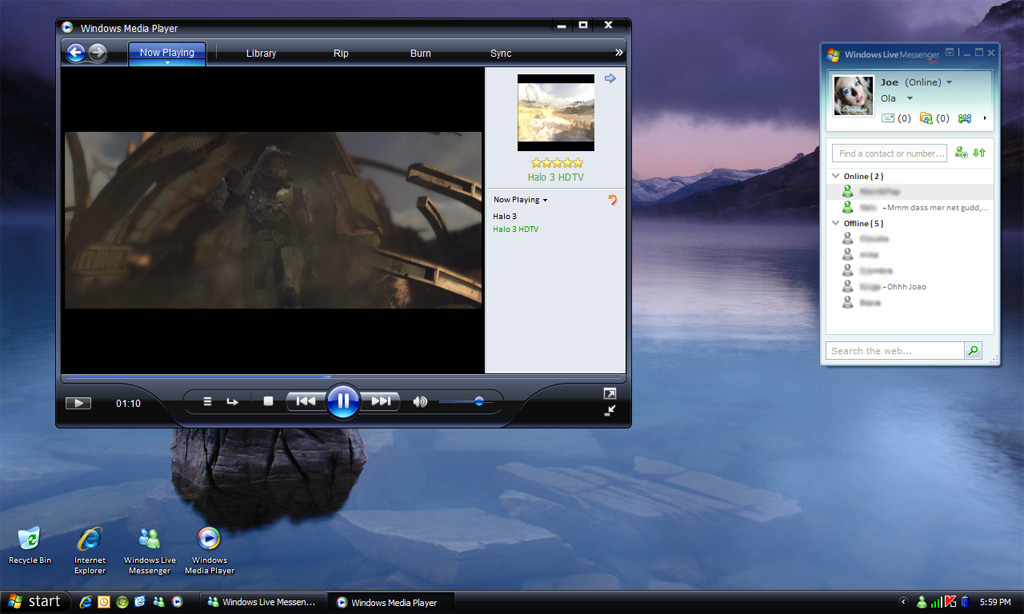Open the Burn tab
Screen dimensions: 1024x614
click(x=421, y=53)
